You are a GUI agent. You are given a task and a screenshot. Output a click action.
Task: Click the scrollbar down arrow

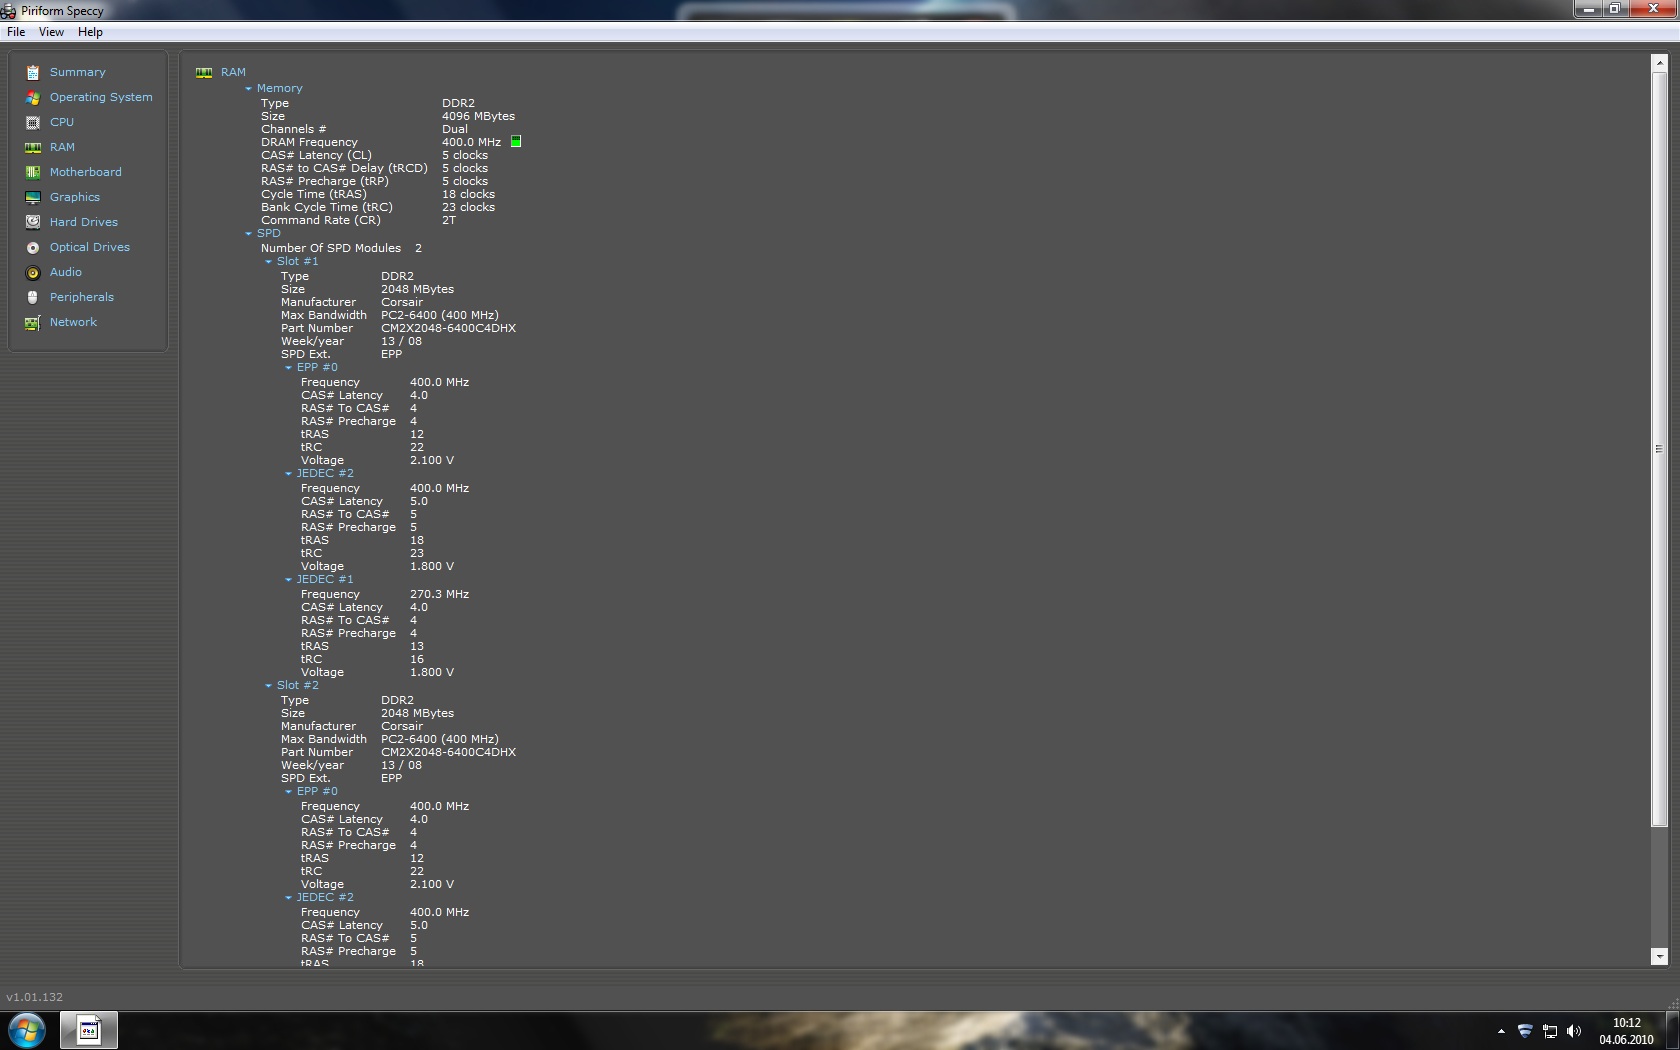click(1659, 957)
